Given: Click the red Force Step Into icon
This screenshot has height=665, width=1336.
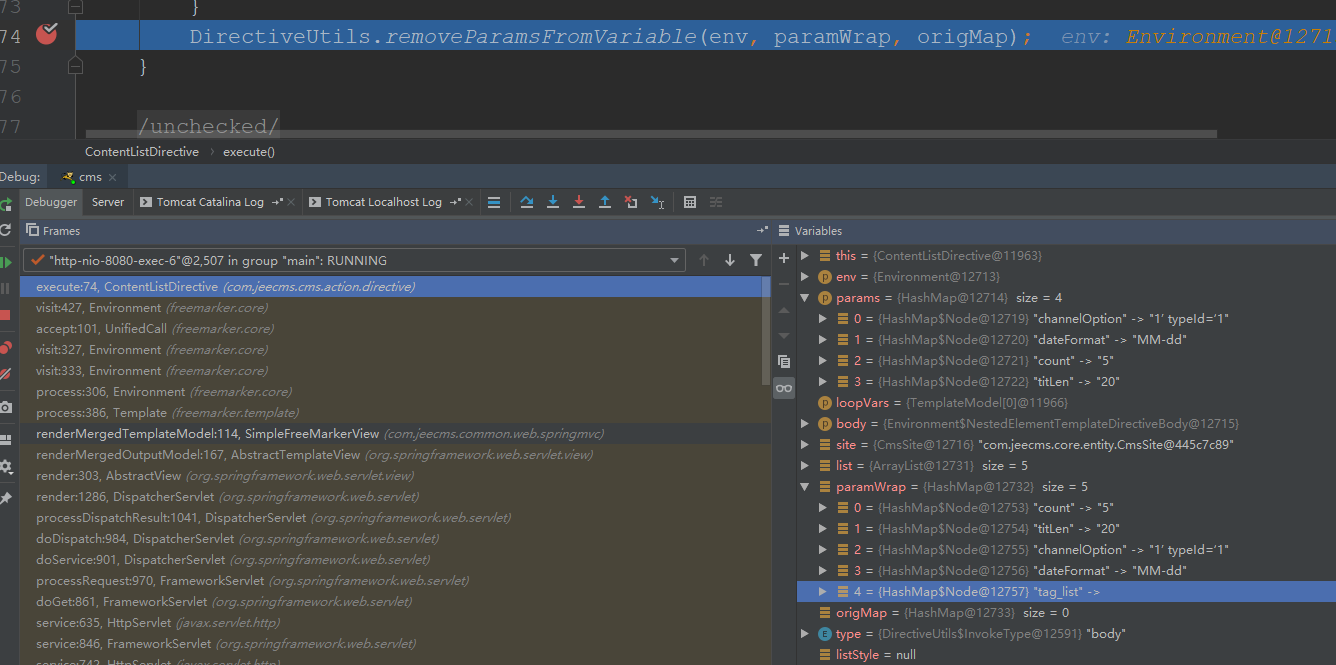Looking at the screenshot, I should point(579,202).
